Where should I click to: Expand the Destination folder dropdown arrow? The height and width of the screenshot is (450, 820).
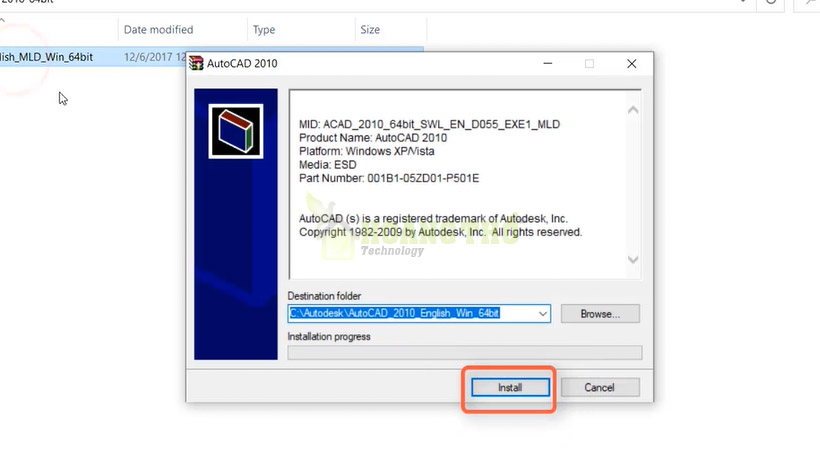click(x=543, y=314)
